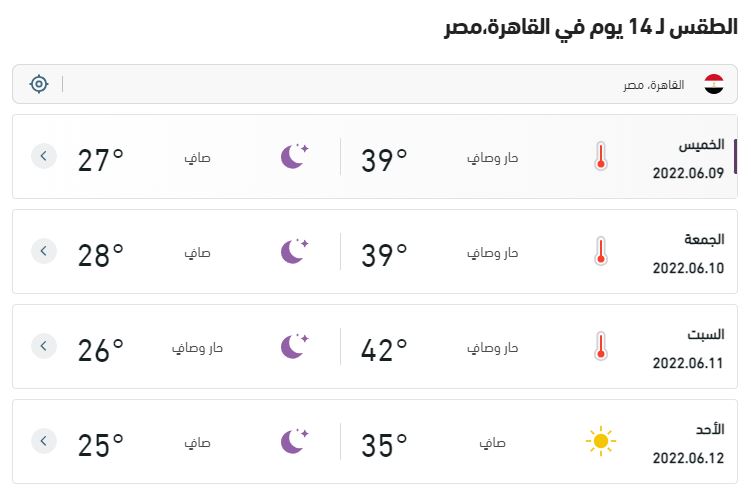
Task: Click Thursday's red thermometer icon
Action: coord(601,156)
